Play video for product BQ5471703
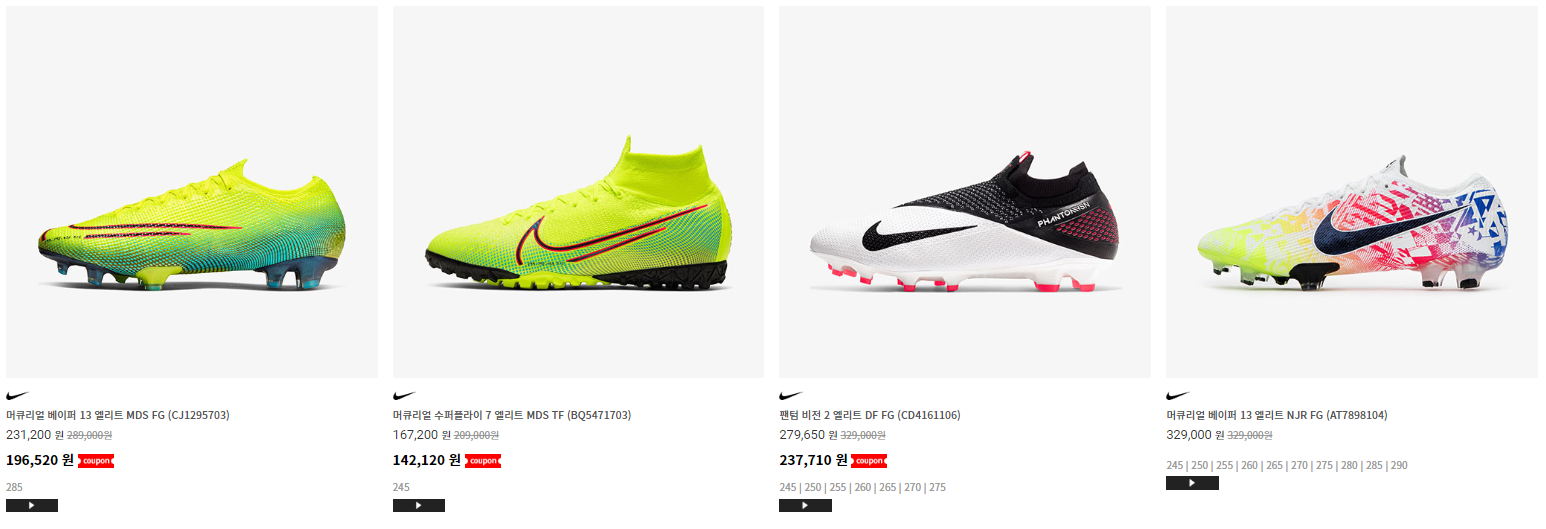Image resolution: width=1546 pixels, height=529 pixels. (419, 505)
